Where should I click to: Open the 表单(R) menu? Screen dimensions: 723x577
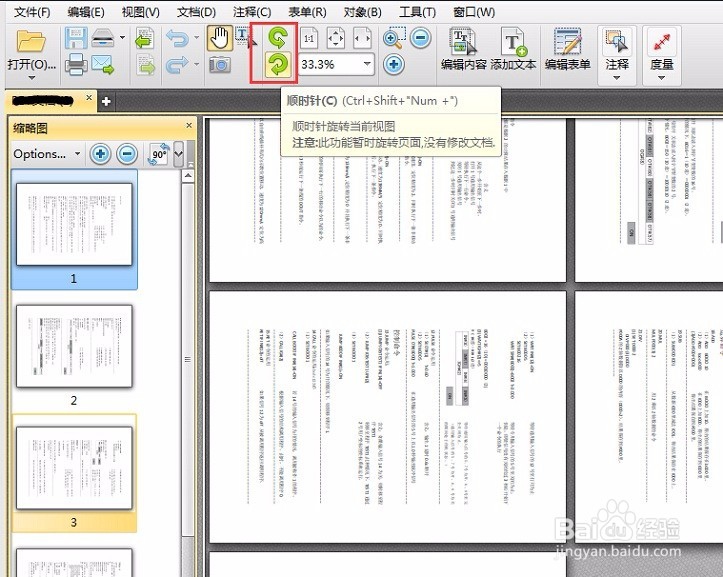pos(307,12)
